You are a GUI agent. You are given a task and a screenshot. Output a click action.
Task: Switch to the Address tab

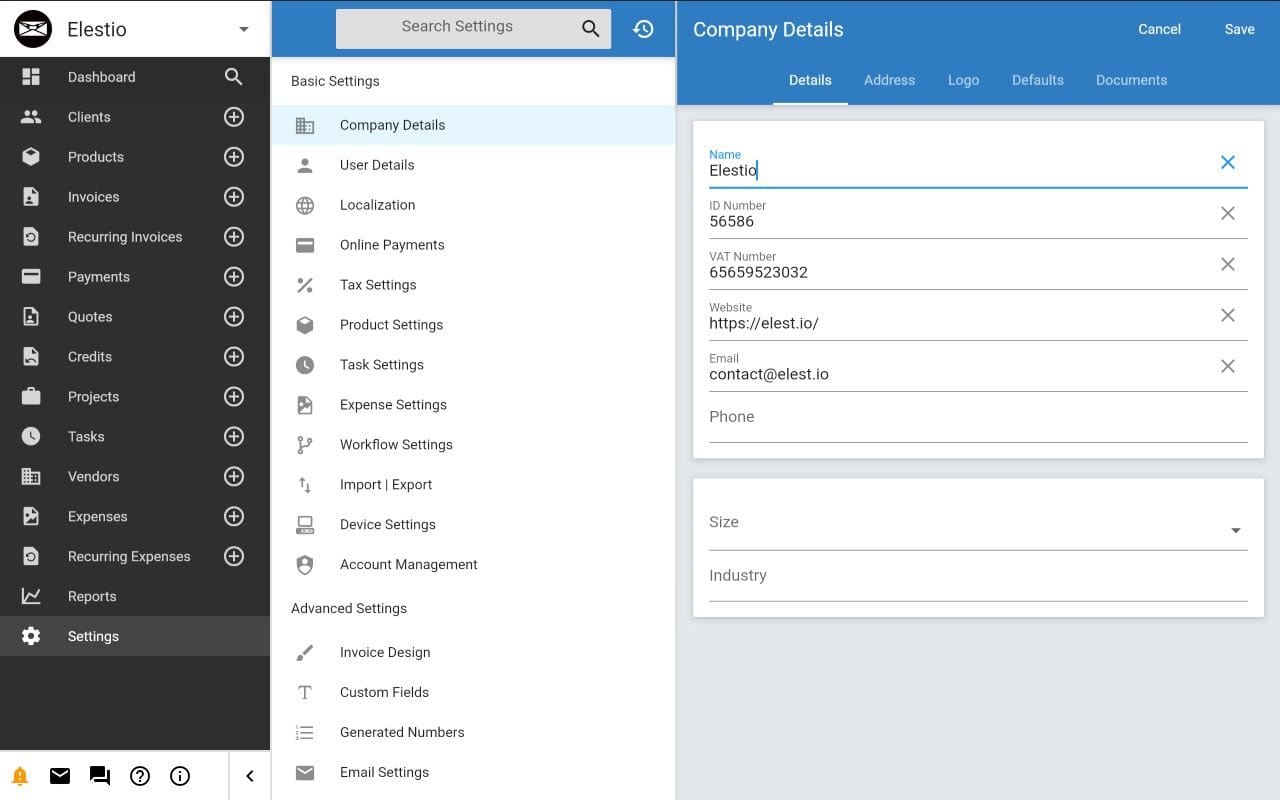[889, 80]
